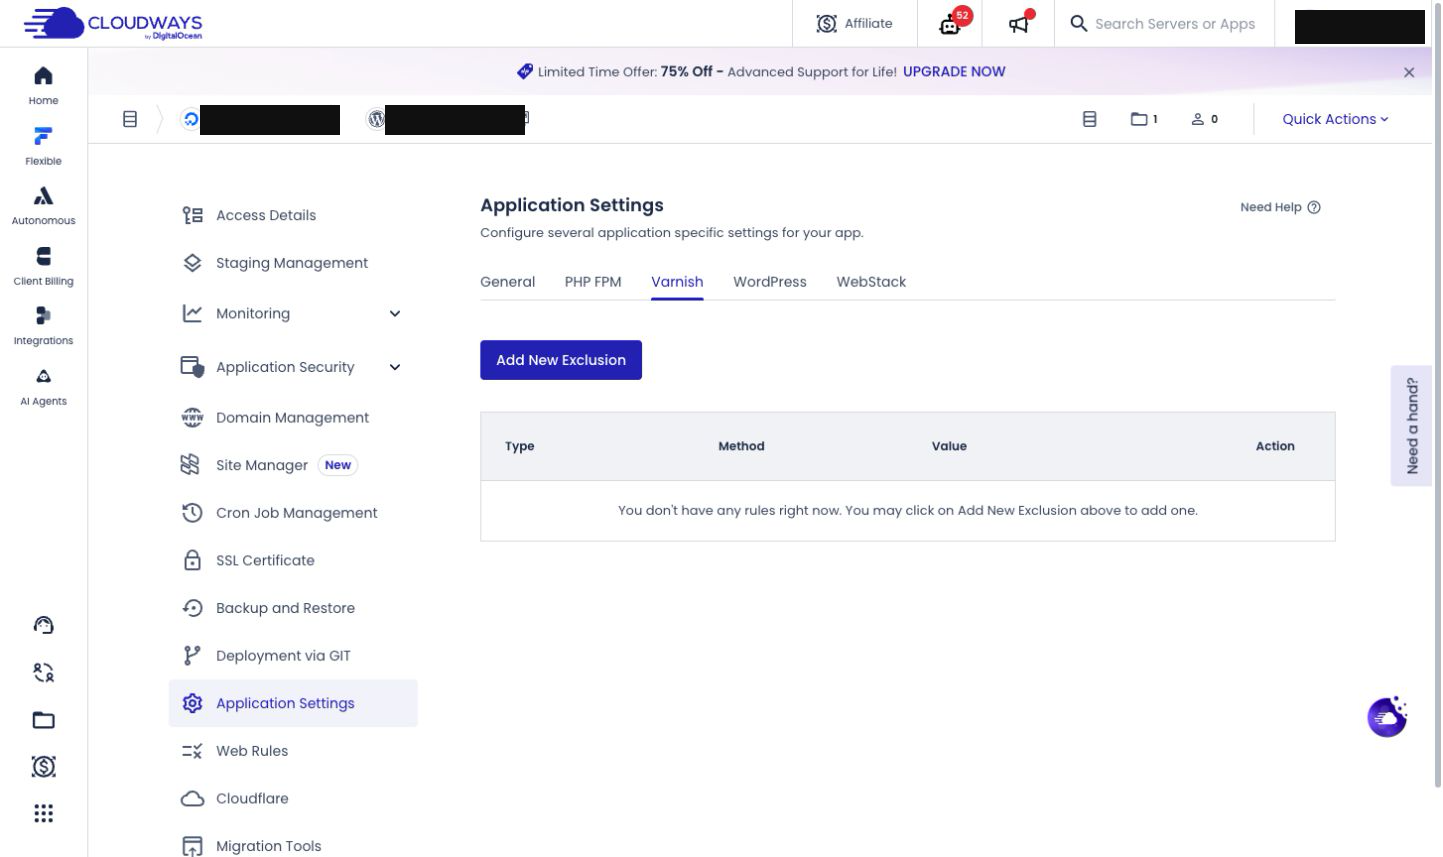Screen dimensions: 1443x857
Task: Click the server icon near folder count
Action: click(1090, 119)
